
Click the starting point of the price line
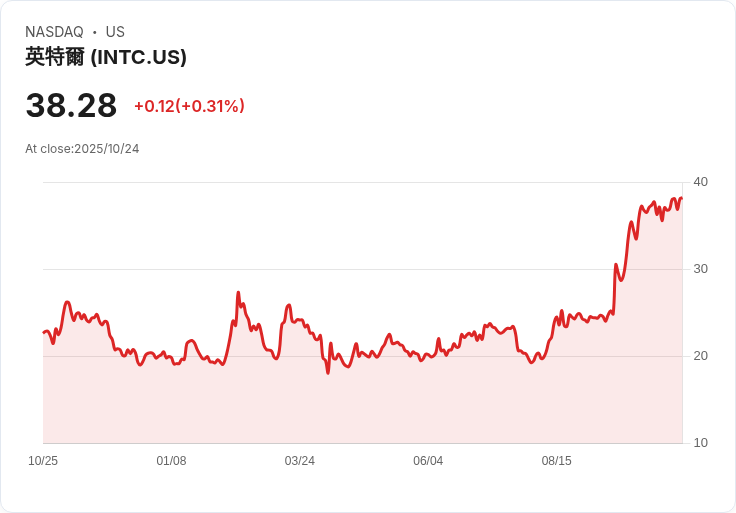44,332
